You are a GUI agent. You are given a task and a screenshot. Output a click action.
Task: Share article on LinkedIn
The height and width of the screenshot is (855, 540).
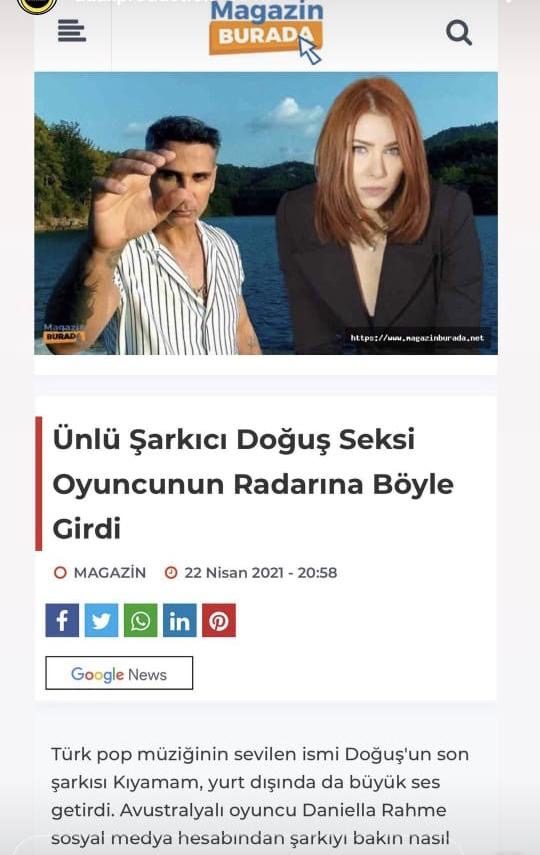180,620
